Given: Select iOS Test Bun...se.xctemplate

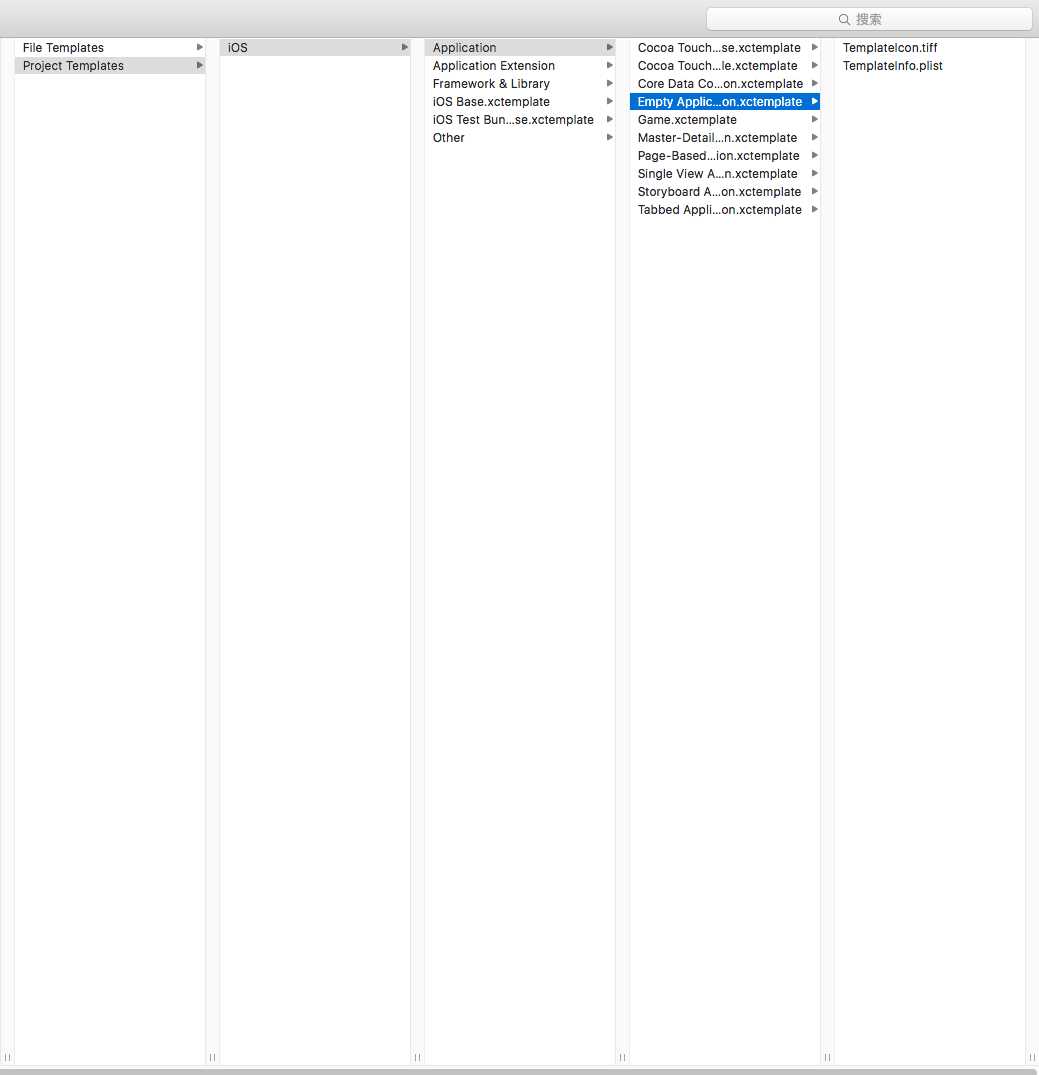Looking at the screenshot, I should click(x=520, y=119).
